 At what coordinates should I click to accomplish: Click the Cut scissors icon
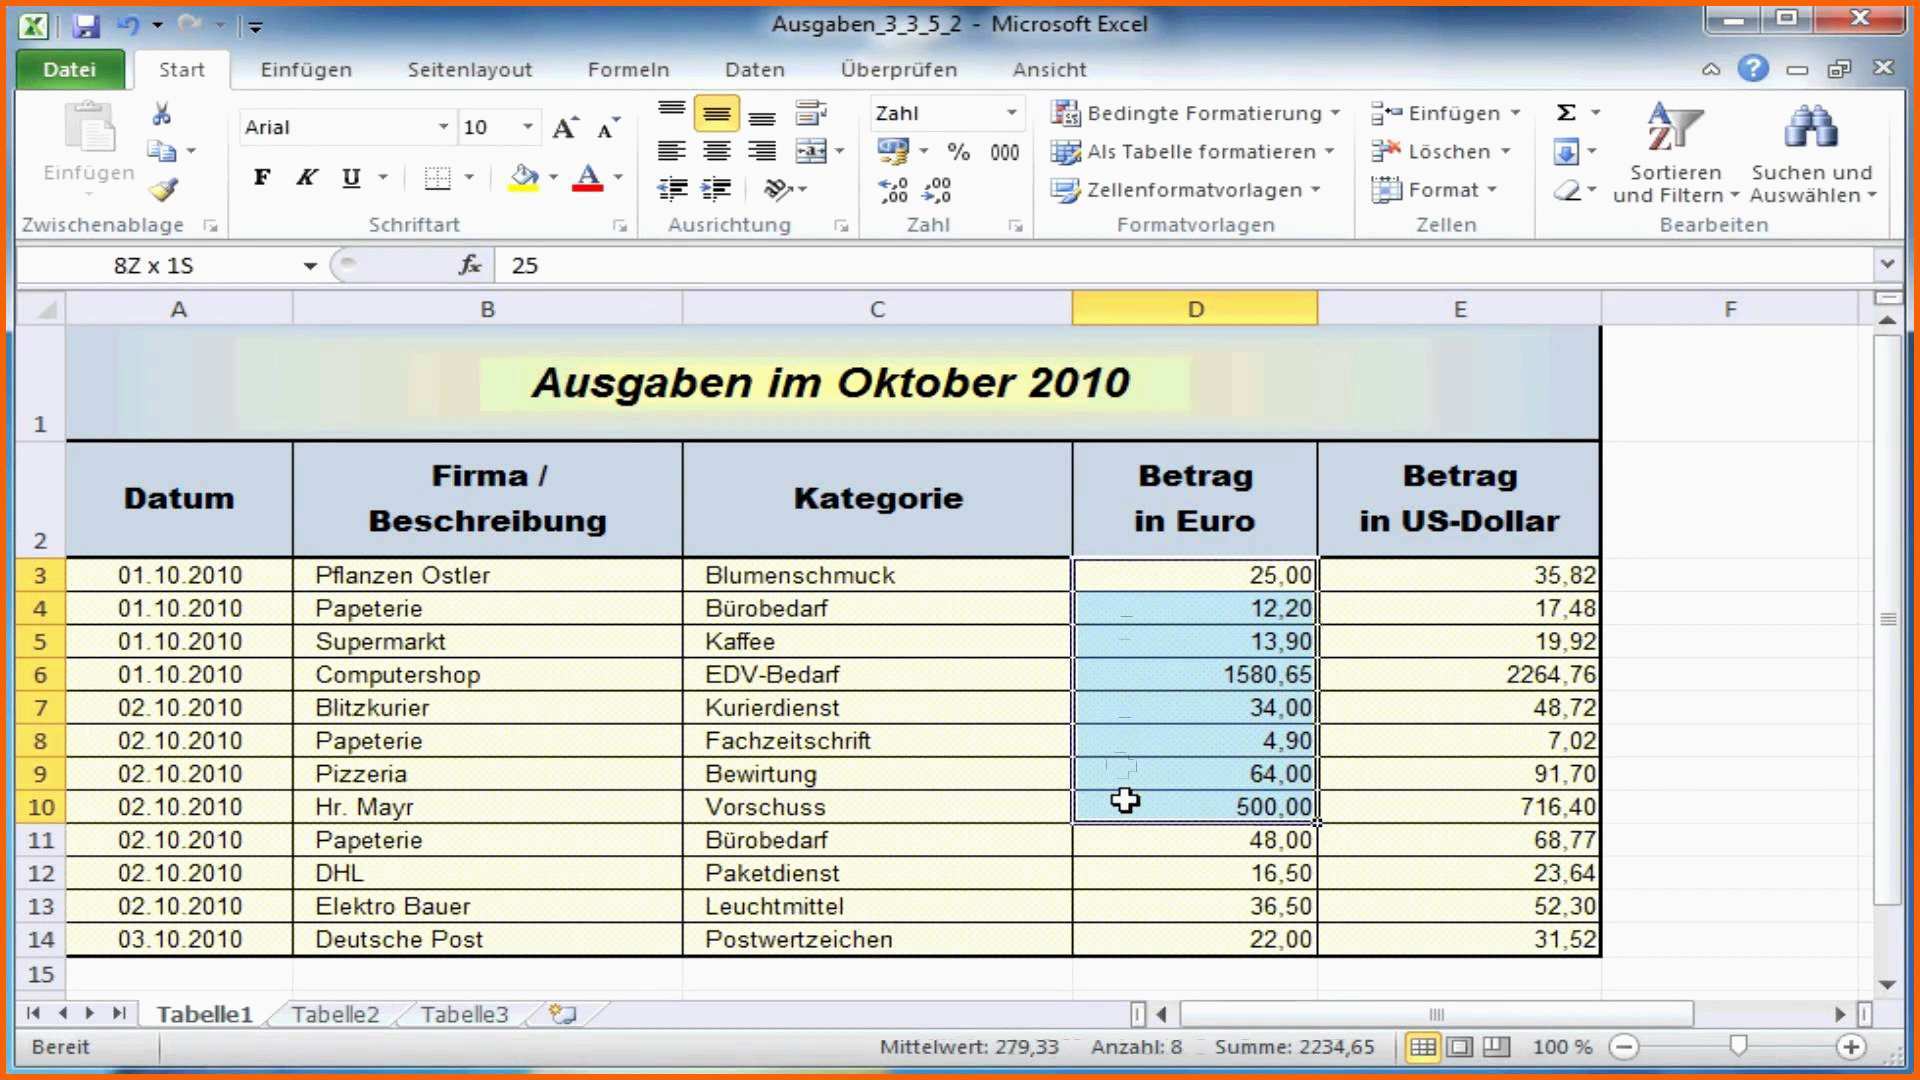[161, 114]
